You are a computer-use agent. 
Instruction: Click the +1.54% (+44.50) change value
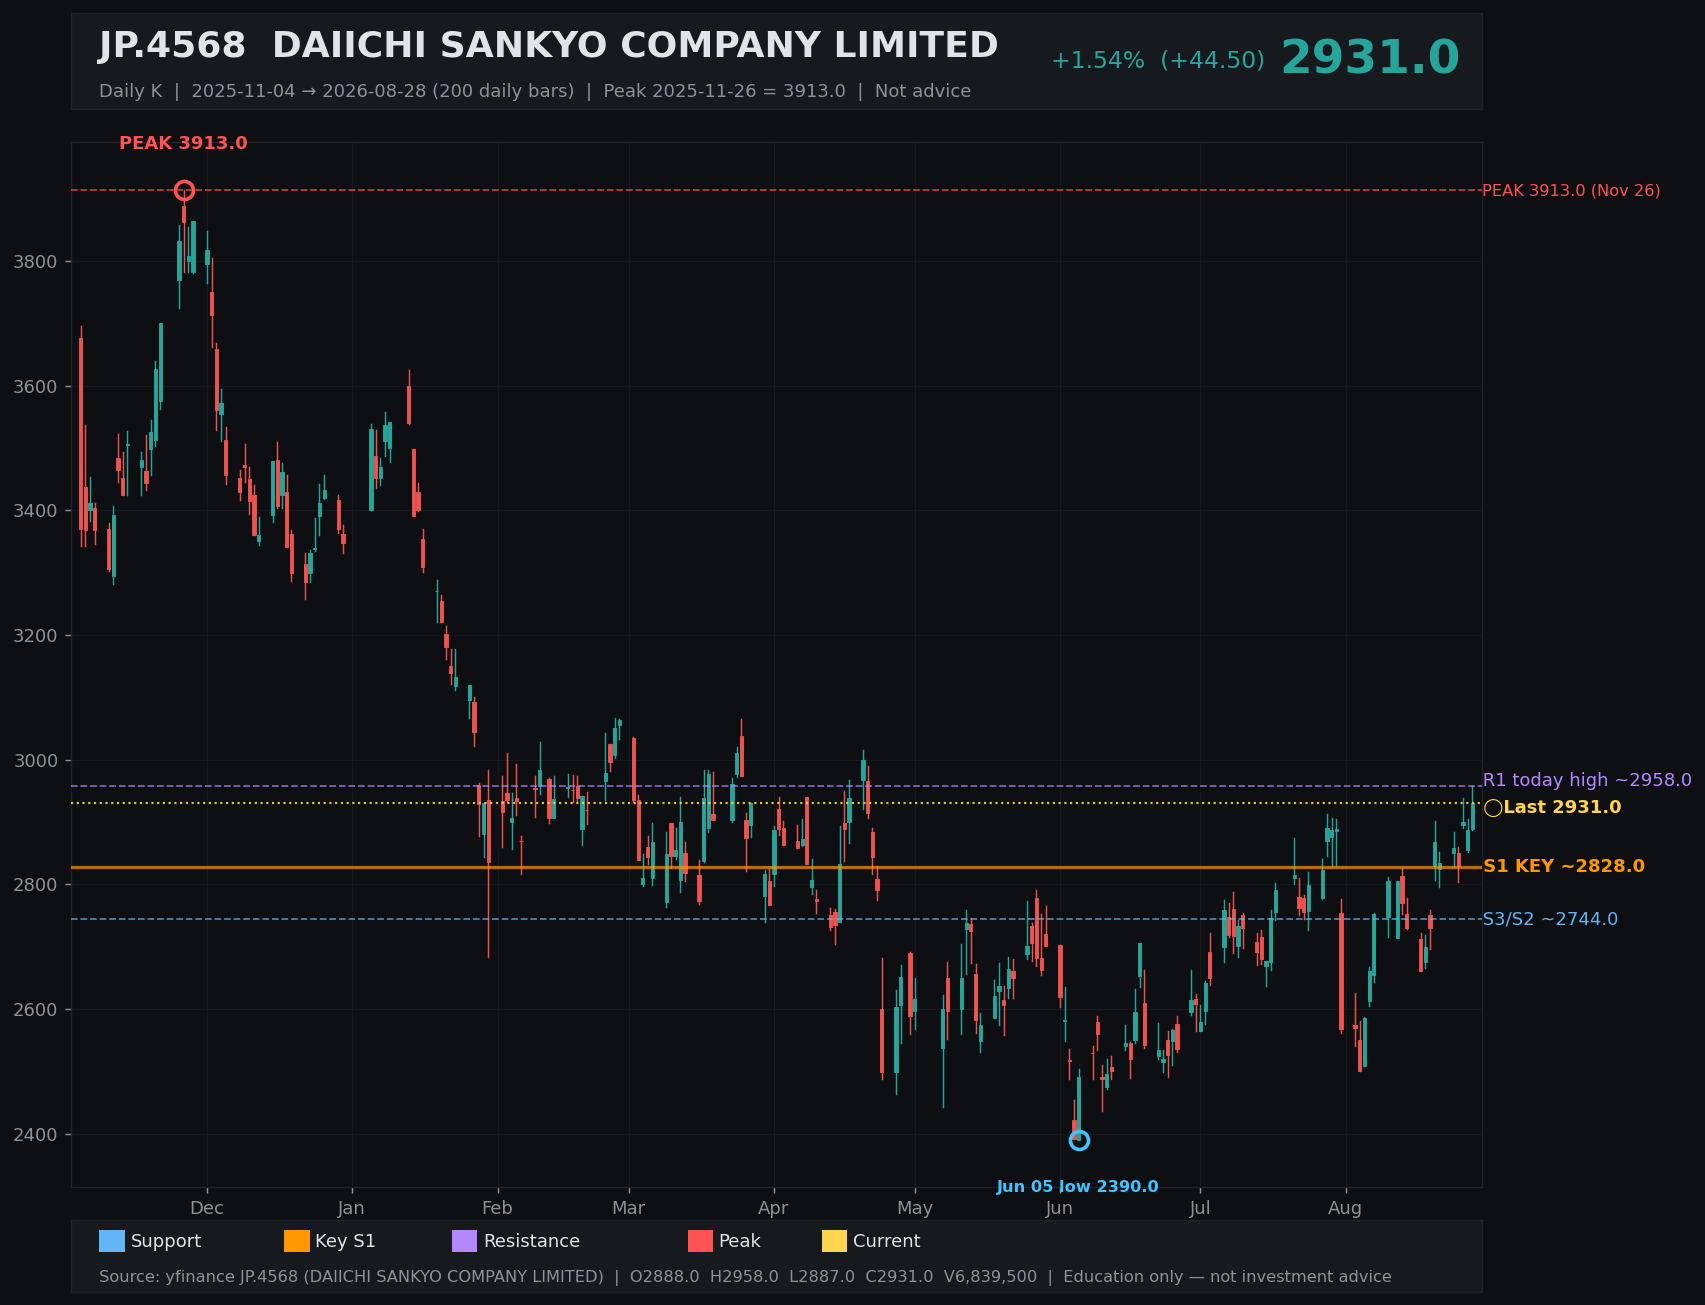(x=1157, y=61)
